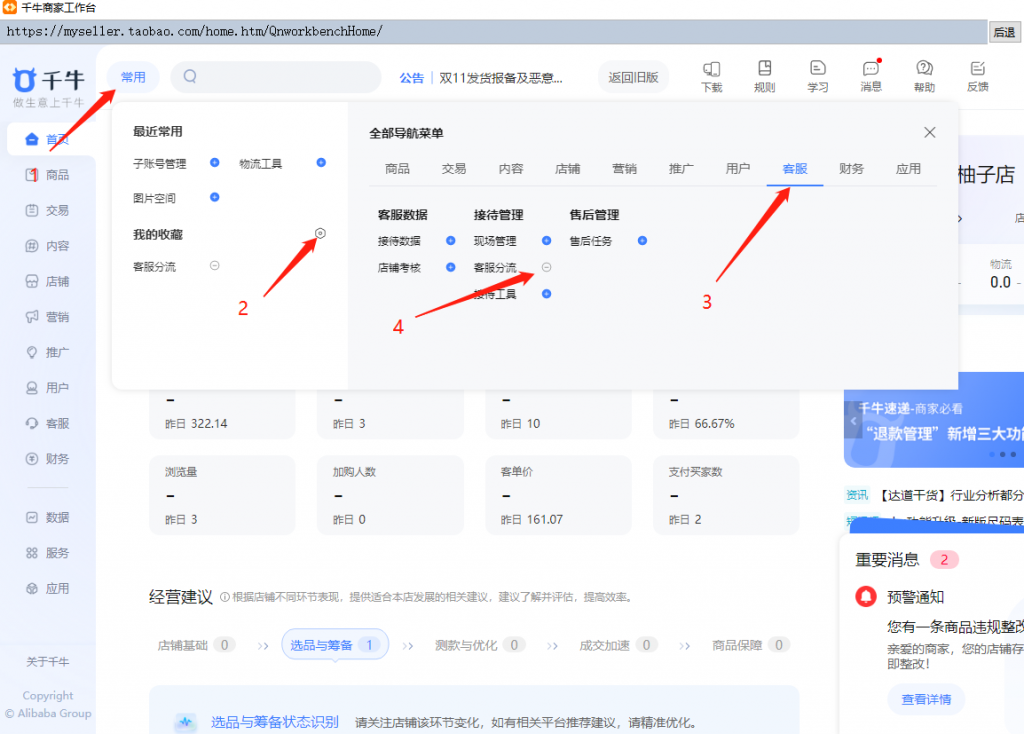Viewport: 1024px width, 734px height.
Task: Switch to the 财务 navigation tab
Action: [852, 169]
